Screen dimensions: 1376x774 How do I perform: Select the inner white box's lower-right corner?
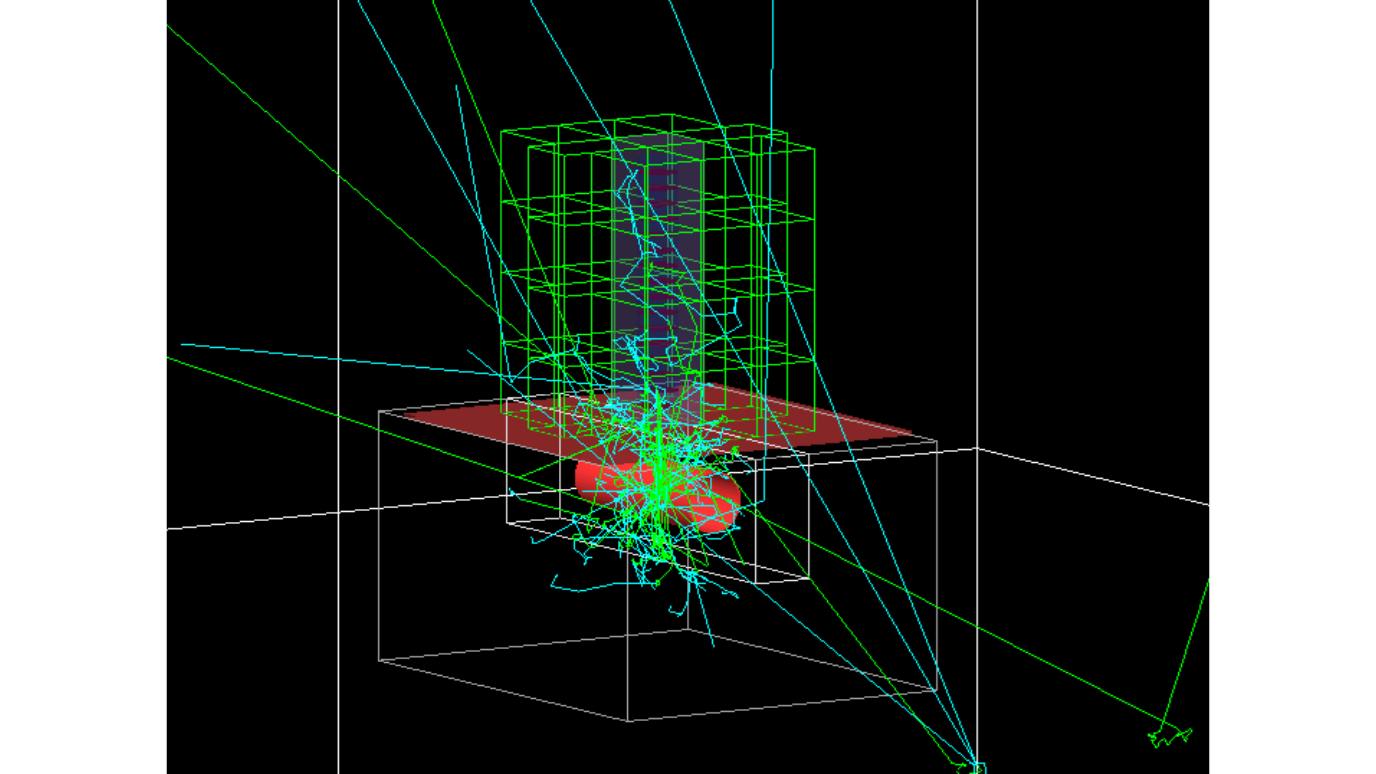pos(808,578)
